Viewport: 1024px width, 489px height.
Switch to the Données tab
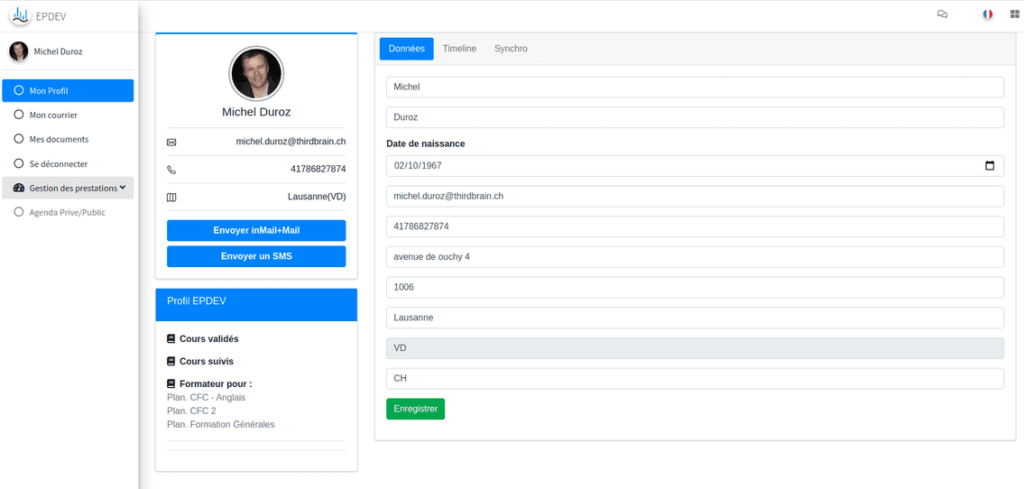[x=406, y=48]
